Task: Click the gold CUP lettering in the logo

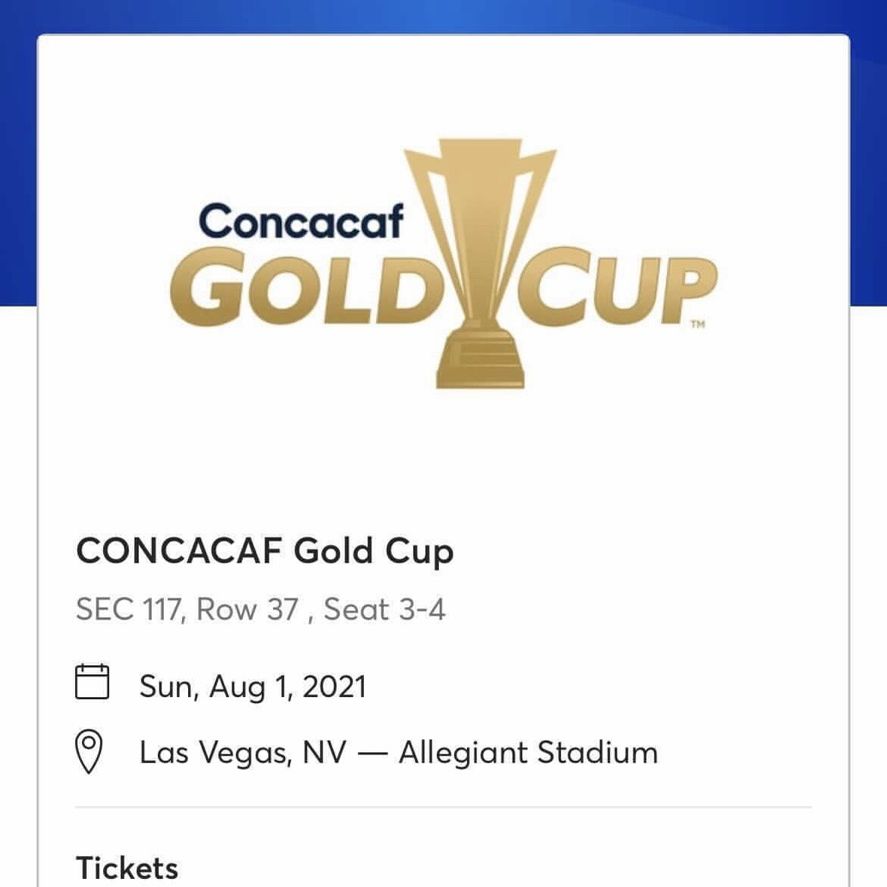Action: pos(617,287)
